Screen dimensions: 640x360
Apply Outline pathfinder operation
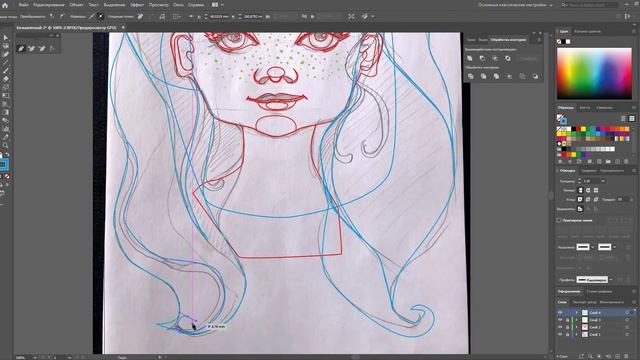pyautogui.click(x=522, y=76)
